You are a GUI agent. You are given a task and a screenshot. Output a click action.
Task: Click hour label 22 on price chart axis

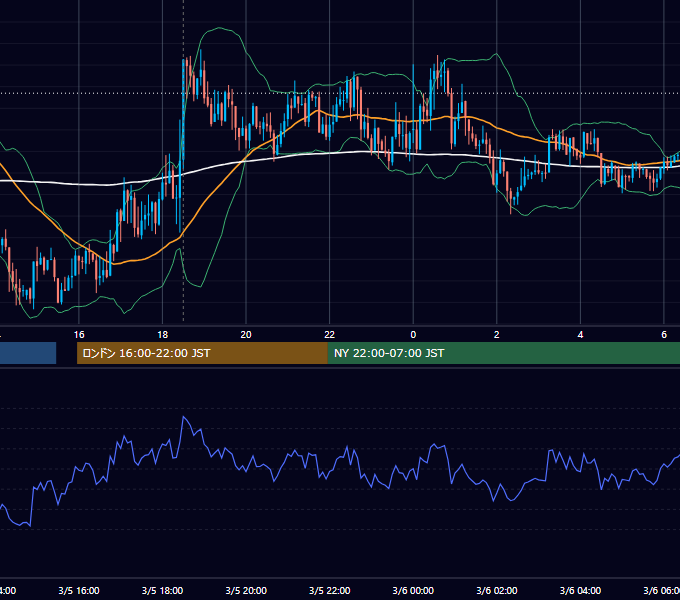tap(330, 335)
